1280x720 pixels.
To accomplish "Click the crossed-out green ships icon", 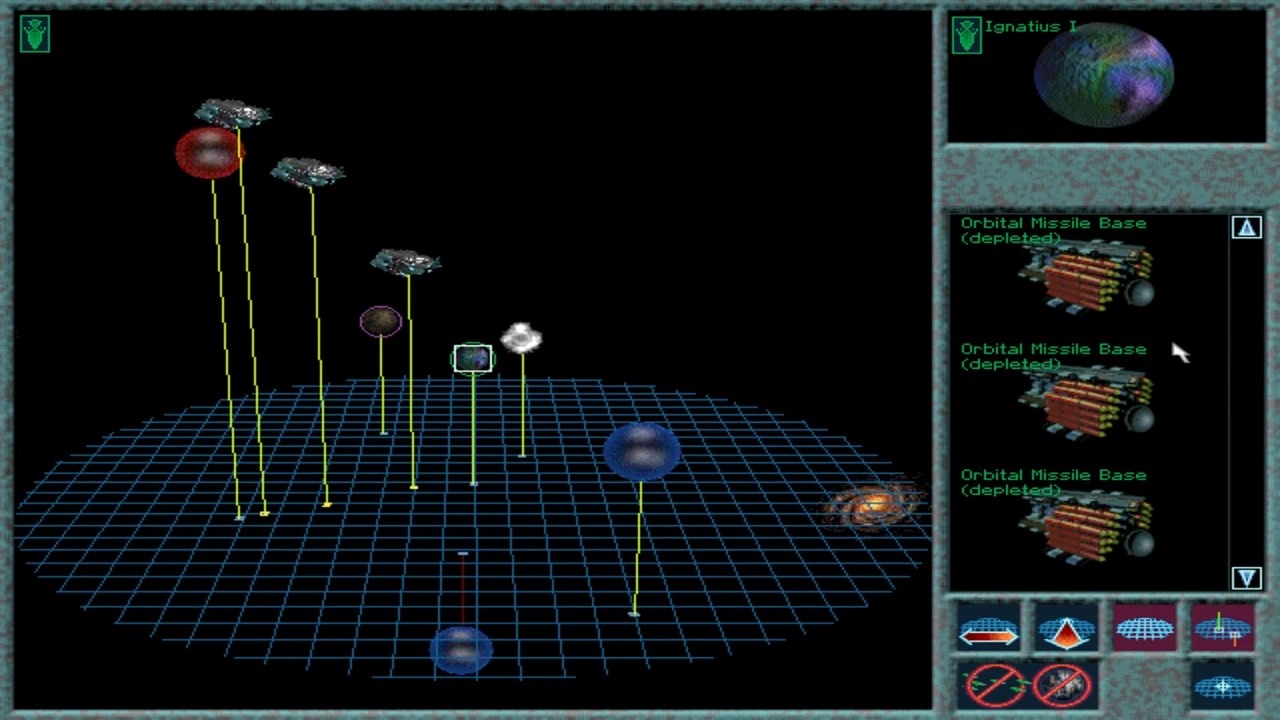I will pyautogui.click(x=993, y=685).
